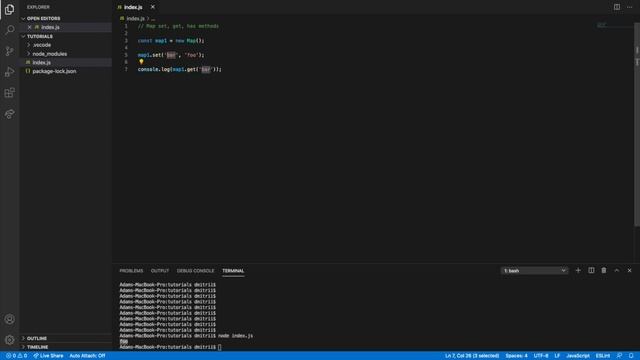Open the editor More Actions menu

pyautogui.click(x=629, y=7)
